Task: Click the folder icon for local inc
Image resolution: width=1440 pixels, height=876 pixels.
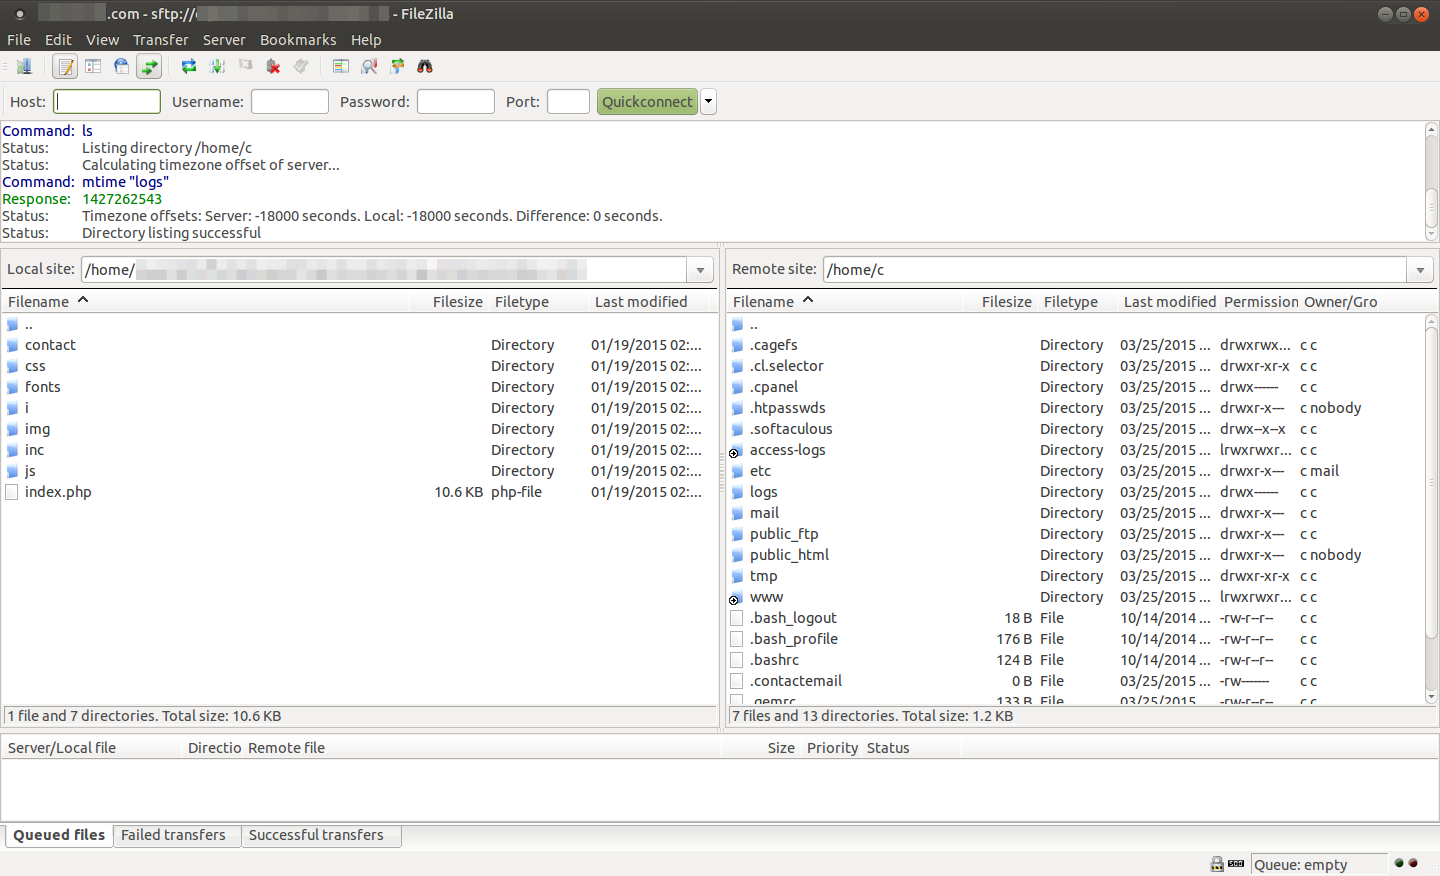Action: click(x=12, y=450)
